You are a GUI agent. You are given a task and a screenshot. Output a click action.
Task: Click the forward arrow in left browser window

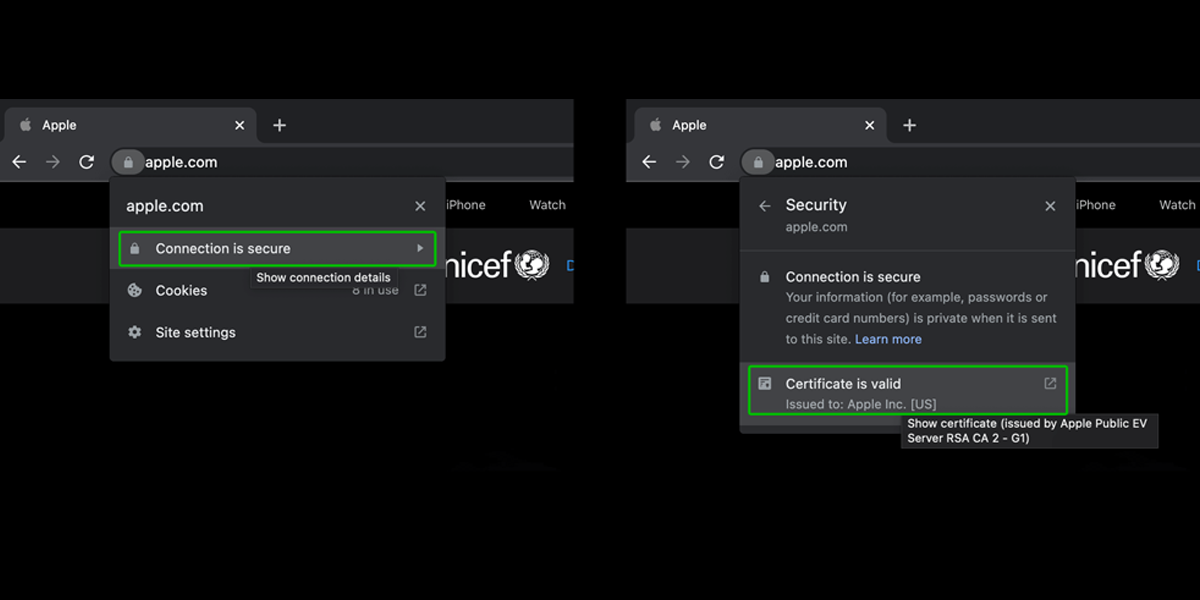click(x=53, y=162)
